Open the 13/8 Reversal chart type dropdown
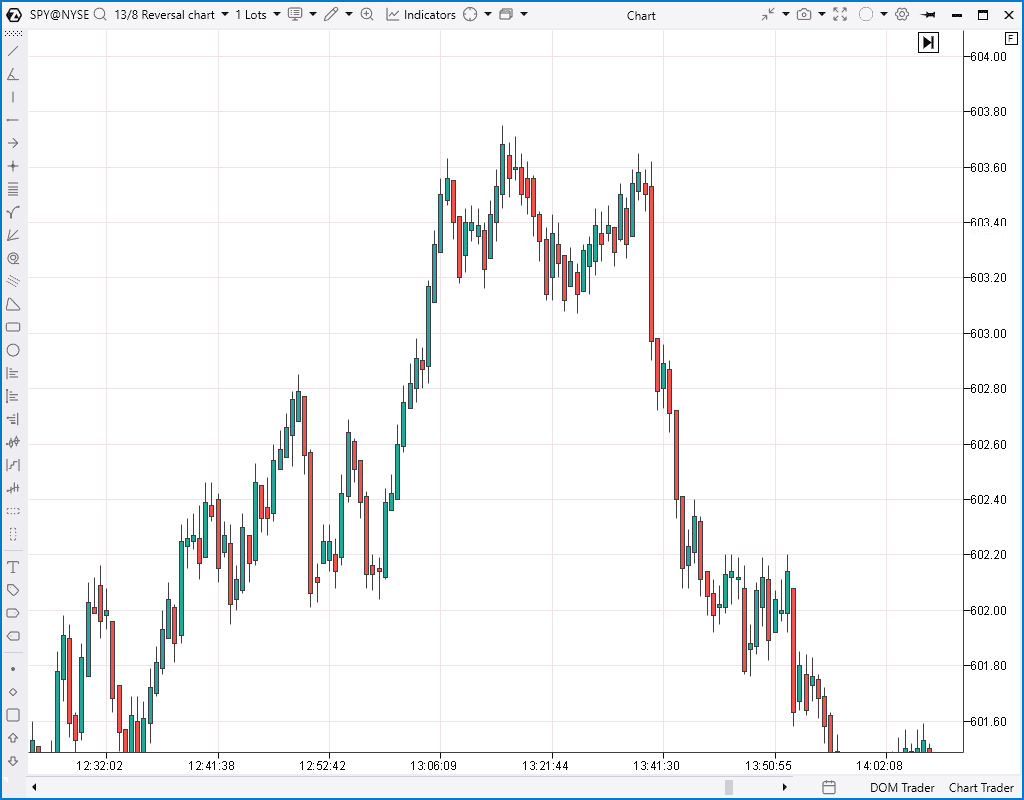Screen dimensions: 1024x800 click(x=171, y=15)
